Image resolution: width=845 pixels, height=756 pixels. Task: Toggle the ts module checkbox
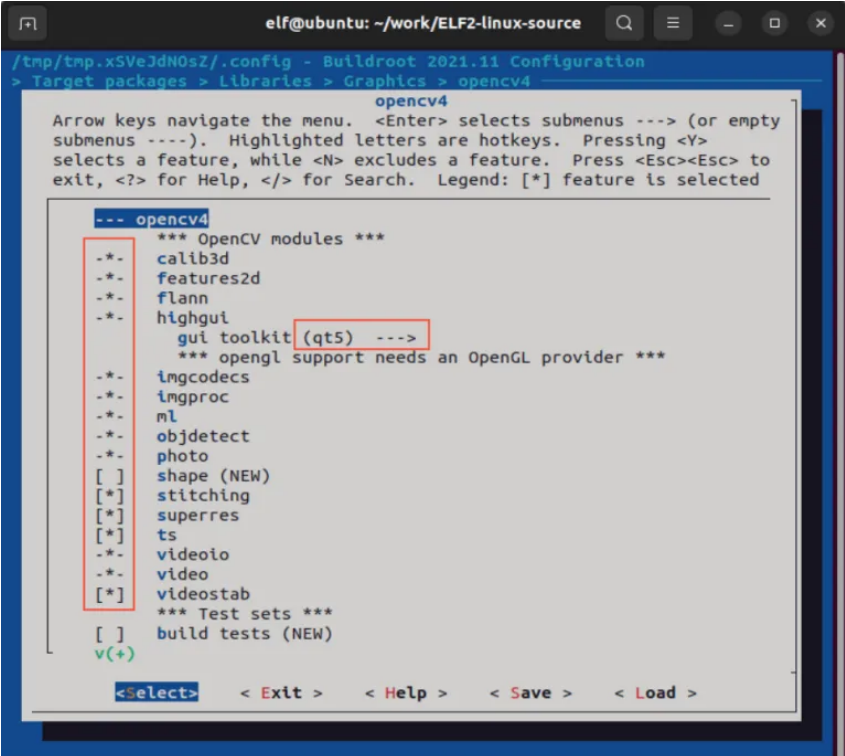point(109,536)
